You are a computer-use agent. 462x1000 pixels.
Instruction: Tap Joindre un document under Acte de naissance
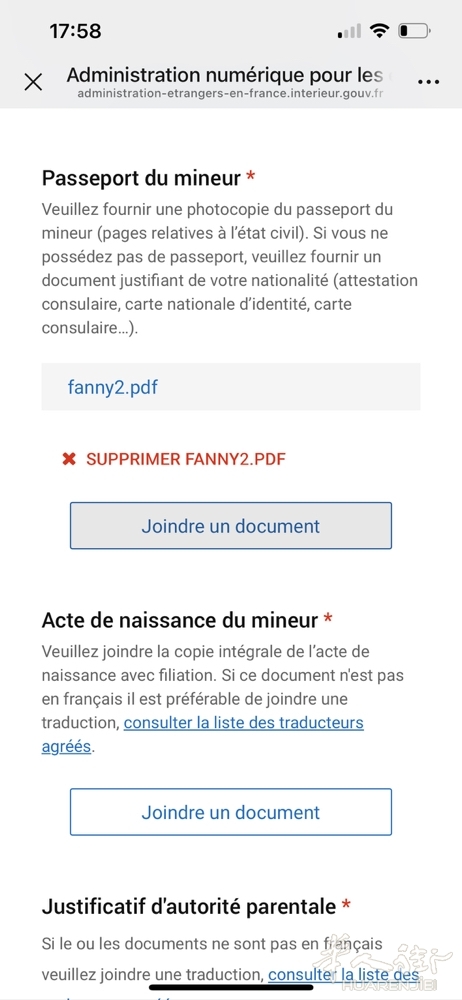231,812
